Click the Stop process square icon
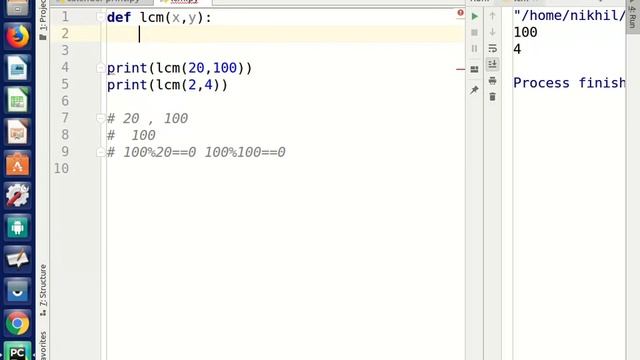Screen dimensions: 640x360 click(x=474, y=32)
